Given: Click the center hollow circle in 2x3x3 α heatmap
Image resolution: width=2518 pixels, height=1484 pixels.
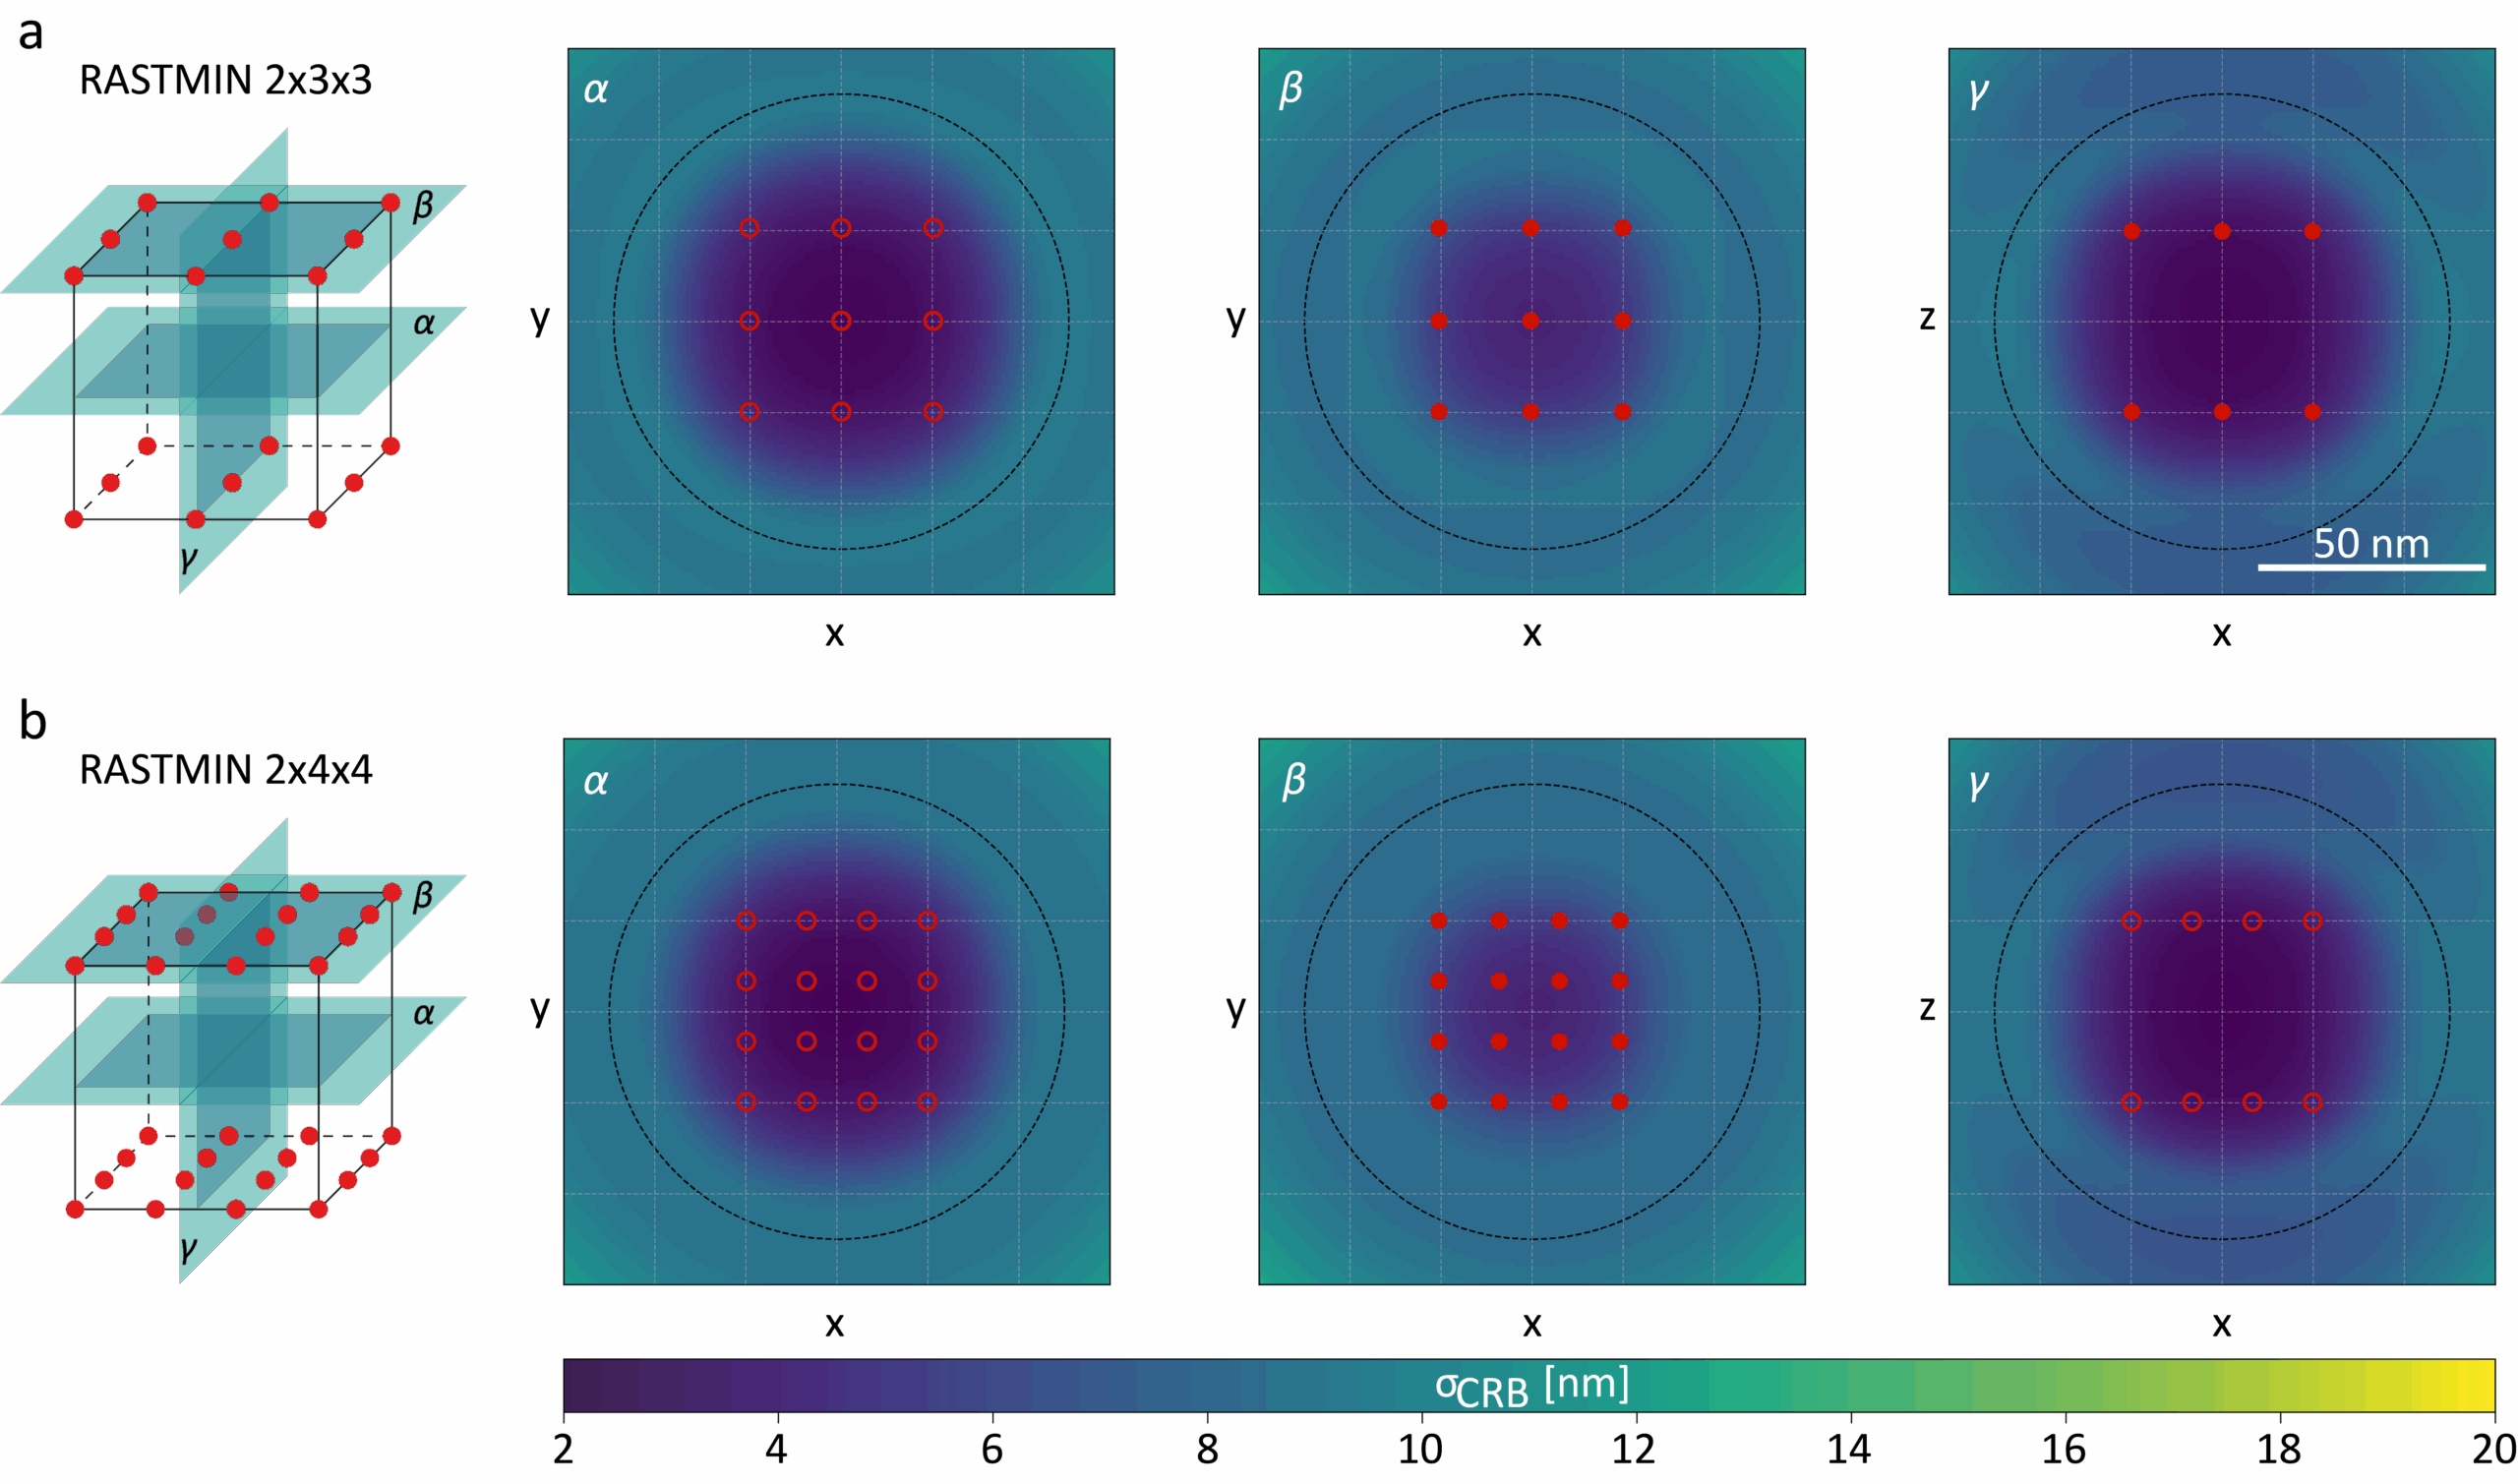Looking at the screenshot, I should pos(841,321).
